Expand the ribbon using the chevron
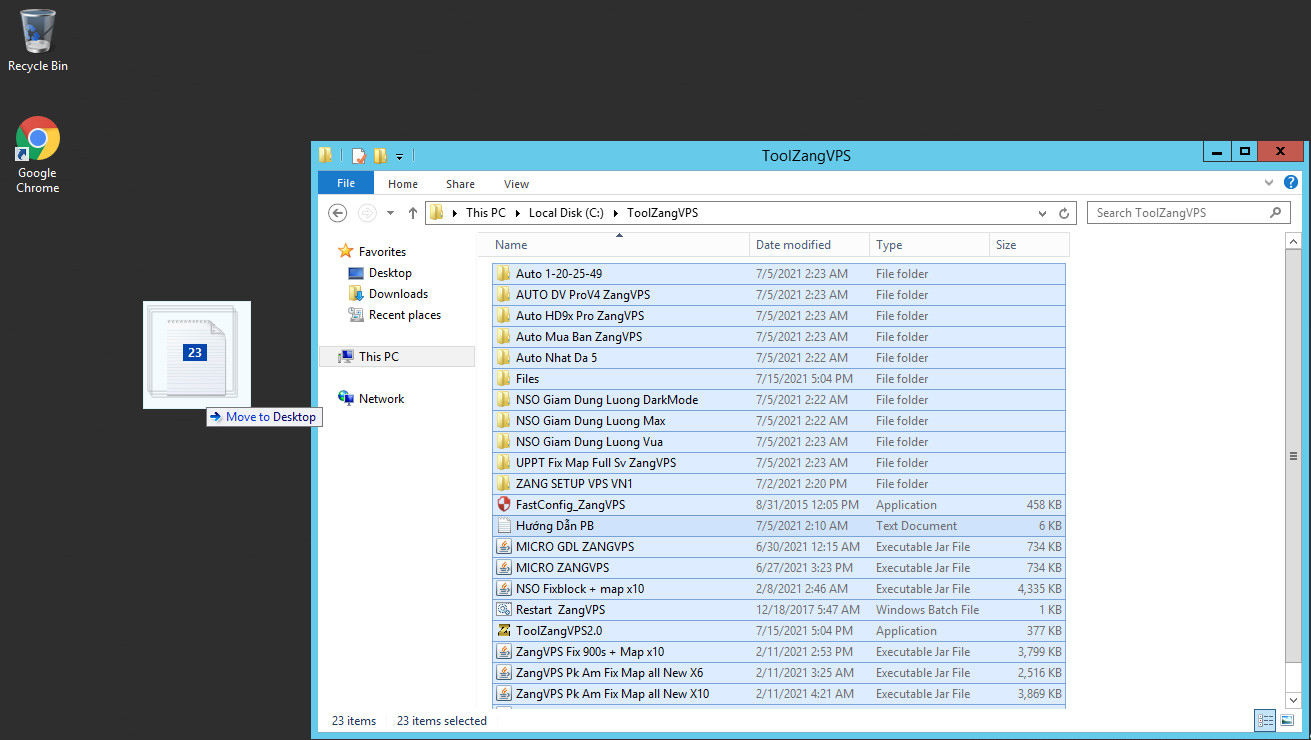Image resolution: width=1311 pixels, height=740 pixels. tap(1270, 183)
